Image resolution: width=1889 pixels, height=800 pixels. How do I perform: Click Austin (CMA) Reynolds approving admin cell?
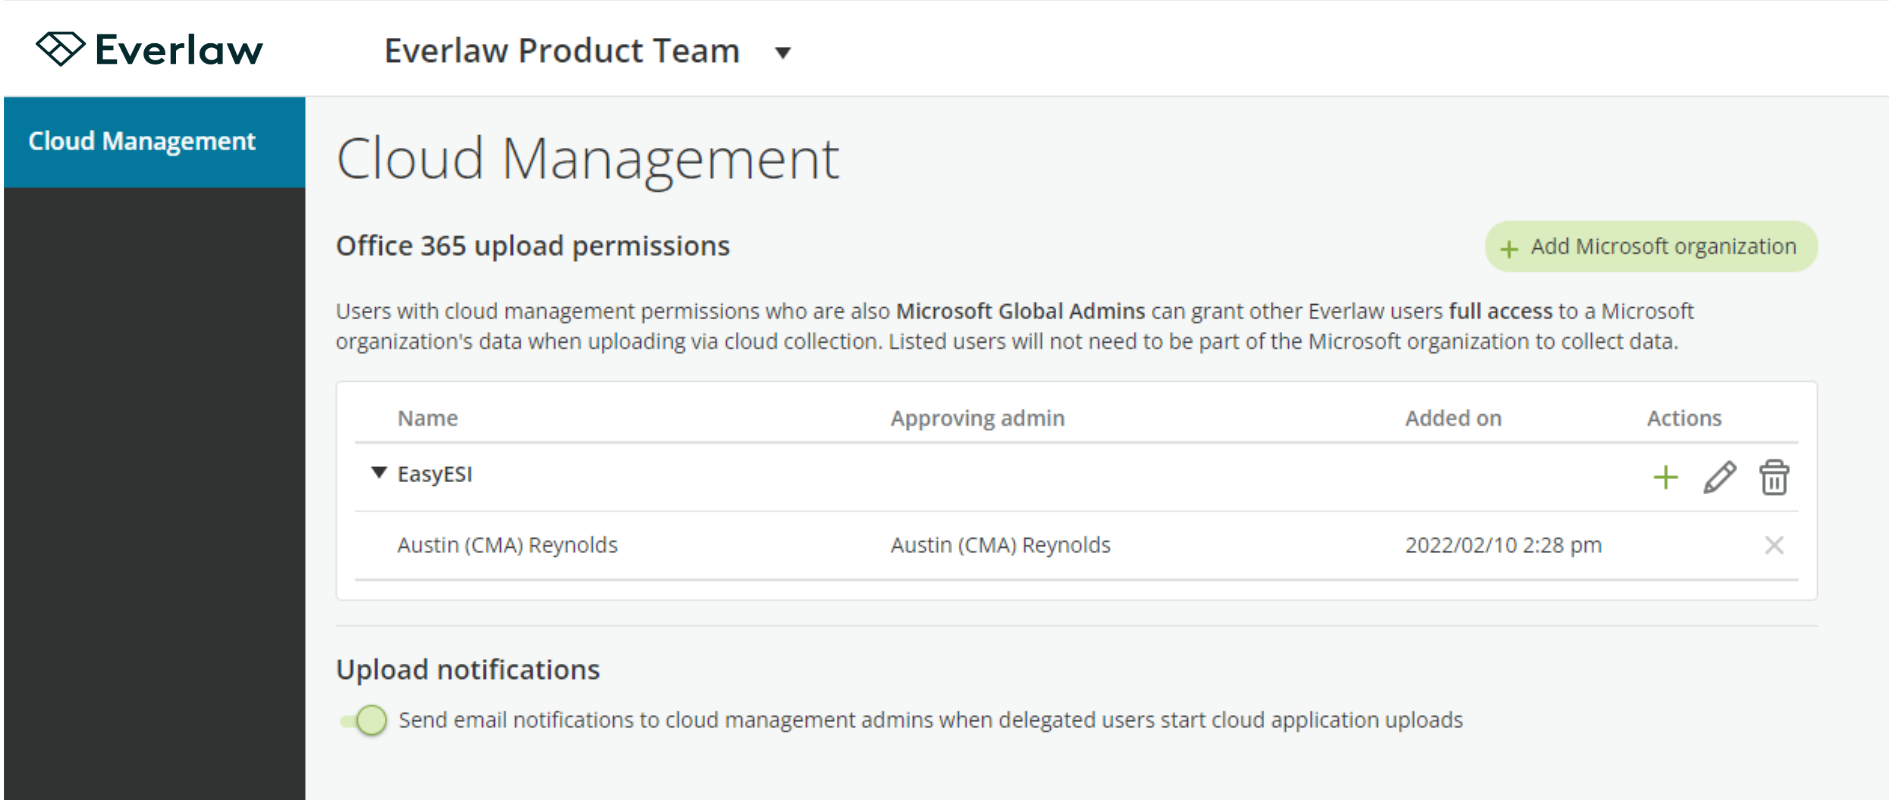click(1000, 545)
